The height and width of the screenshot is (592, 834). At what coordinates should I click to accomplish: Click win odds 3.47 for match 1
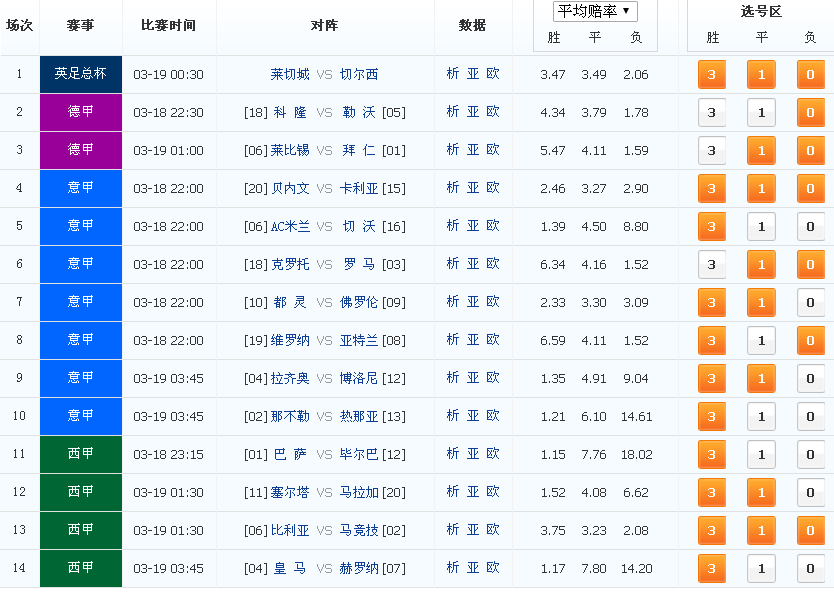pyautogui.click(x=553, y=75)
